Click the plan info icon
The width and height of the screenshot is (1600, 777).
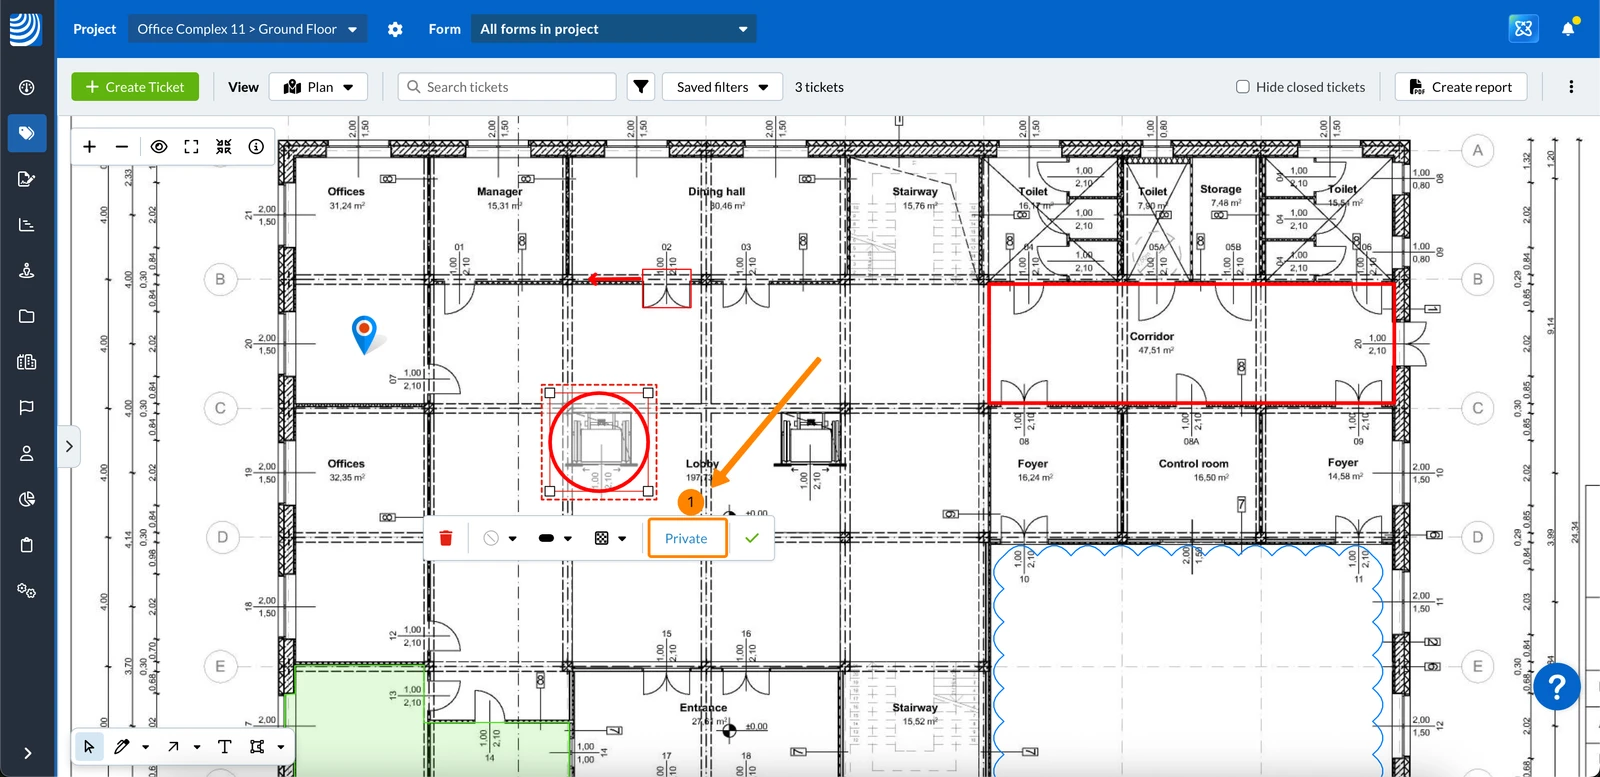(x=256, y=147)
